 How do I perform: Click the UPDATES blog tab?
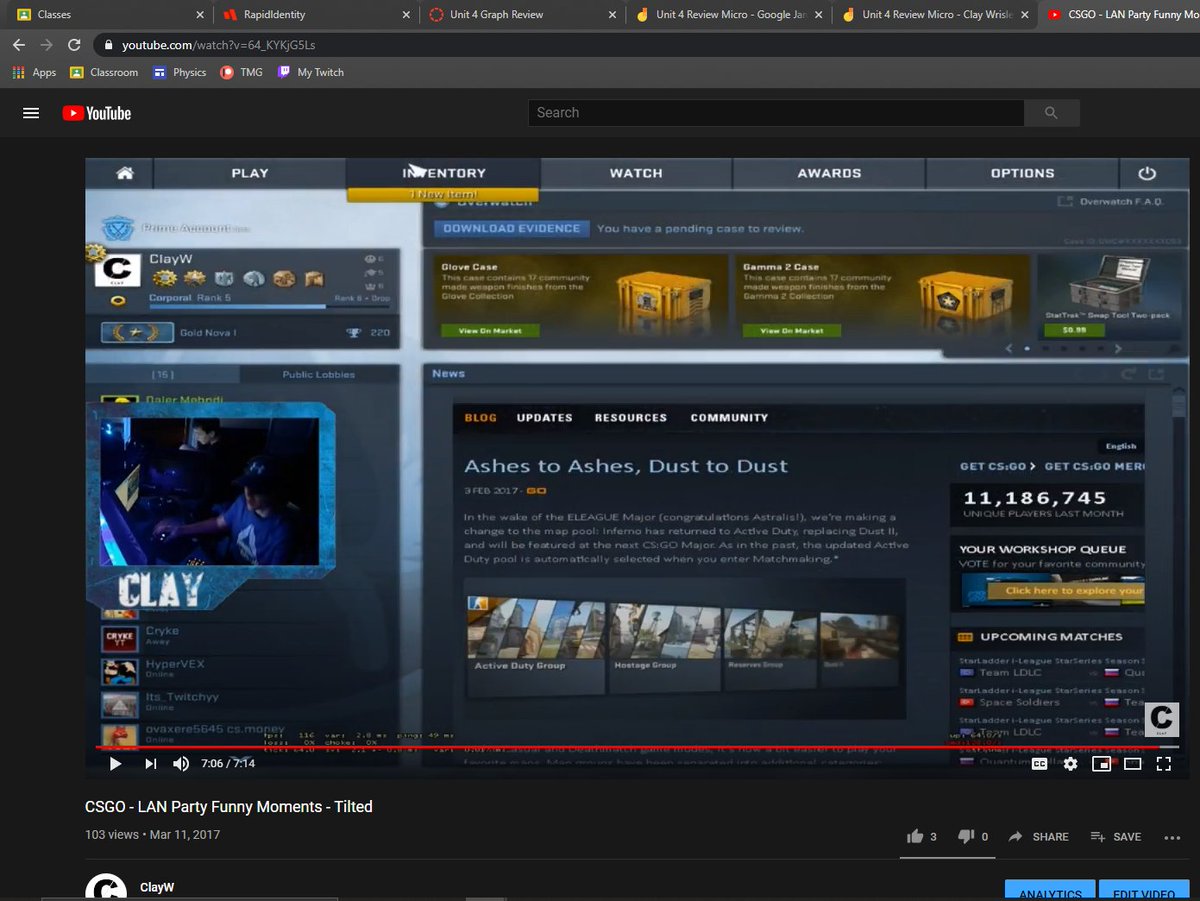(x=544, y=417)
